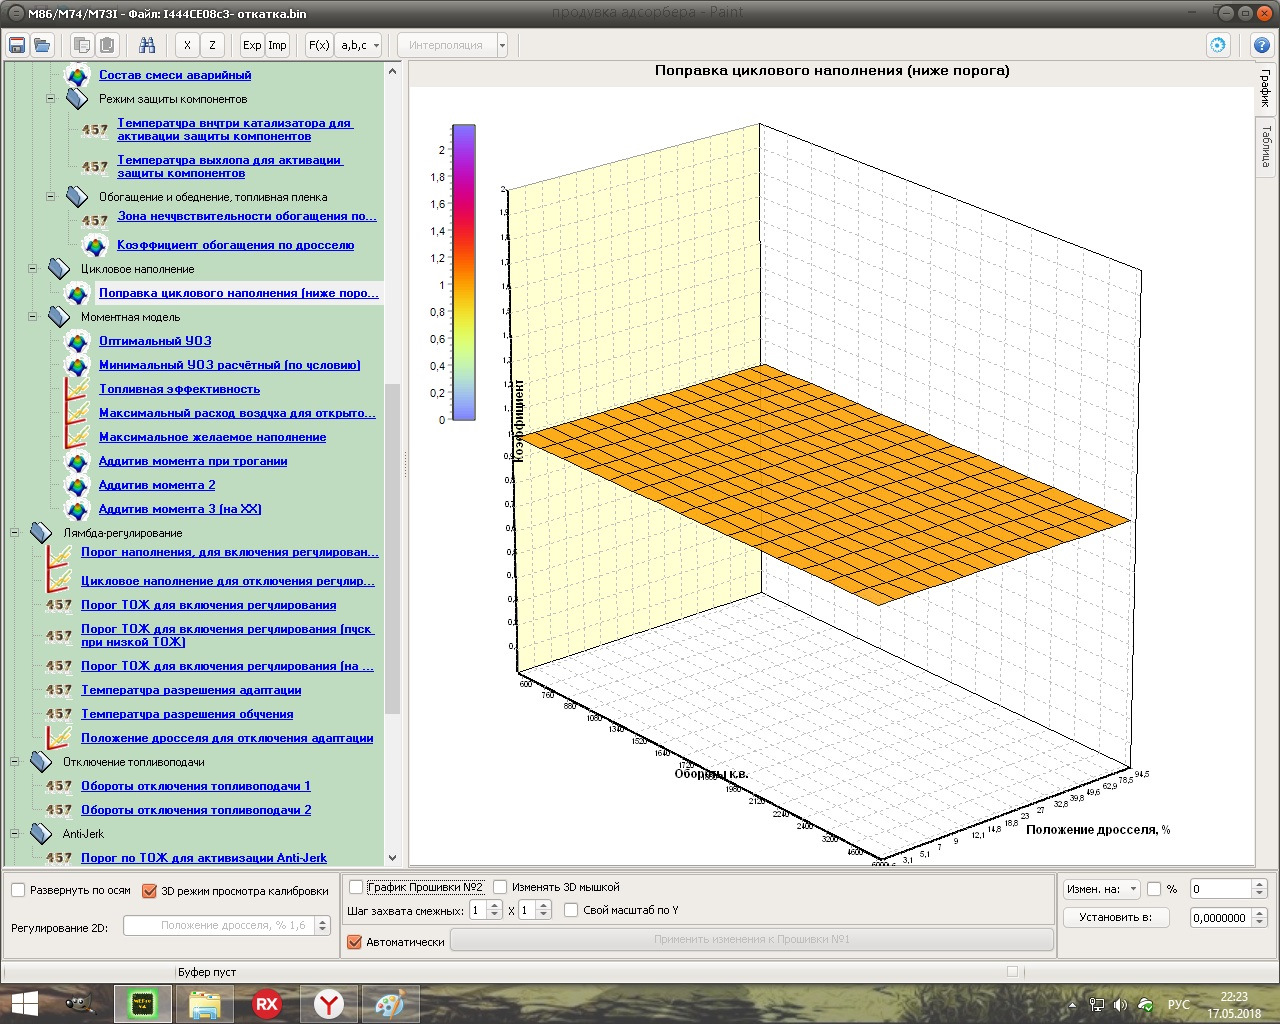
Task: Select the График tab
Action: (1266, 88)
